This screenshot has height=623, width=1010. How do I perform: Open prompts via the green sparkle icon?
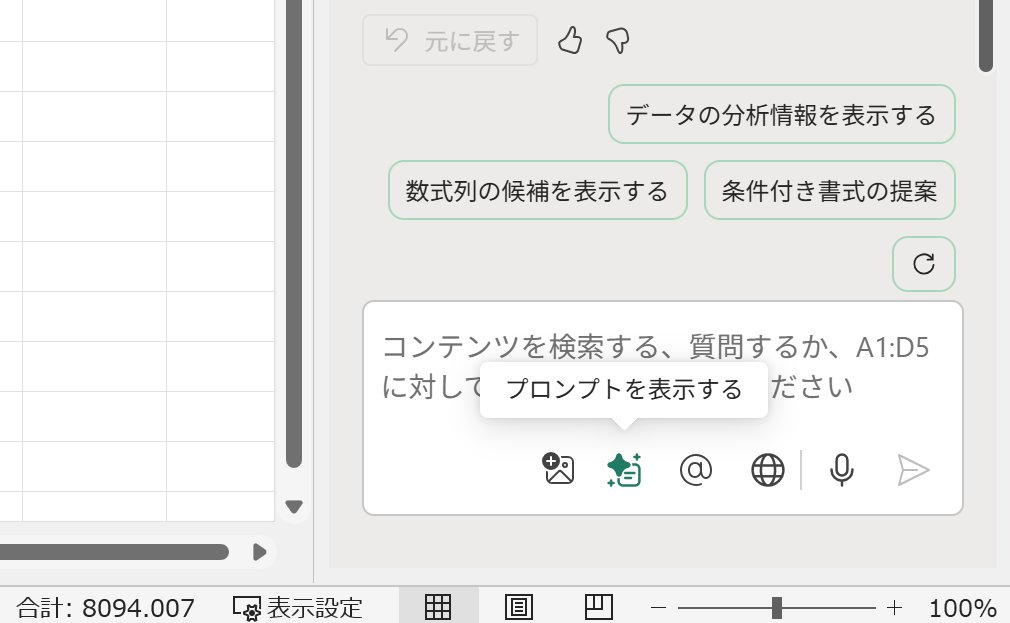622,470
